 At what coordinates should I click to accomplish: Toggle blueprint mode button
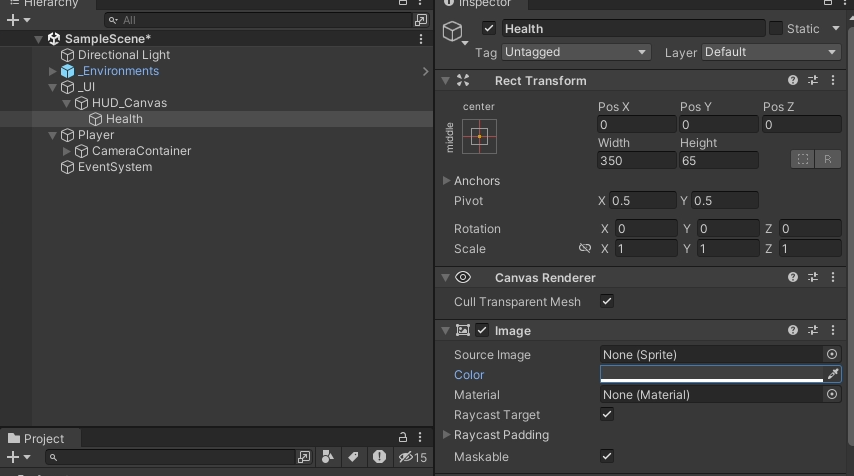click(803, 160)
